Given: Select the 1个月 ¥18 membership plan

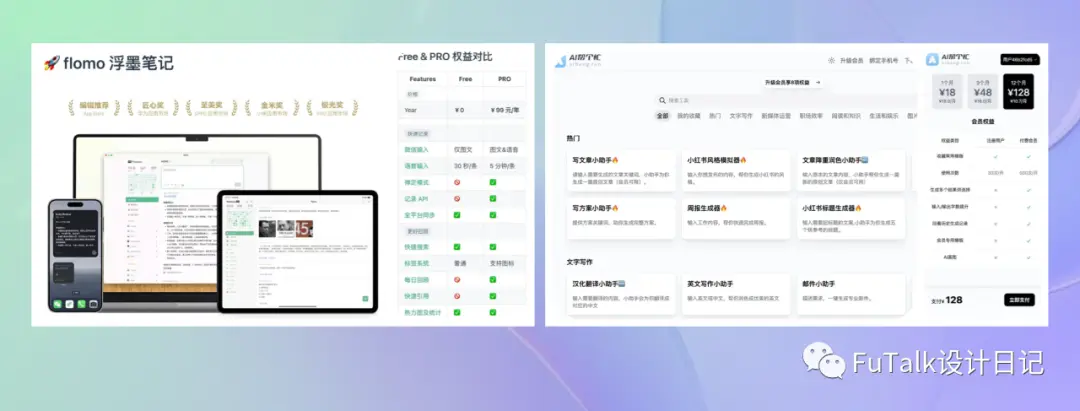Looking at the screenshot, I should pos(947,92).
